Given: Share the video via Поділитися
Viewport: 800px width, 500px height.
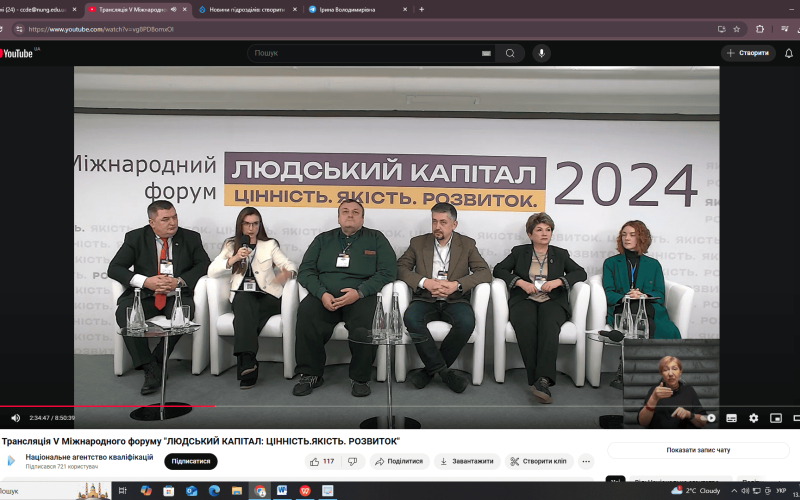Looking at the screenshot, I should (x=399, y=461).
